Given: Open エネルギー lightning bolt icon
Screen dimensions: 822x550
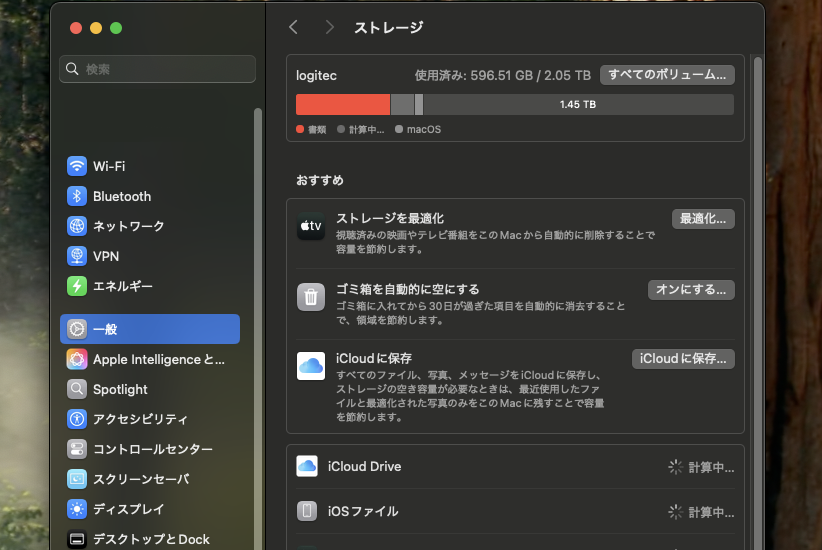Looking at the screenshot, I should [77, 286].
